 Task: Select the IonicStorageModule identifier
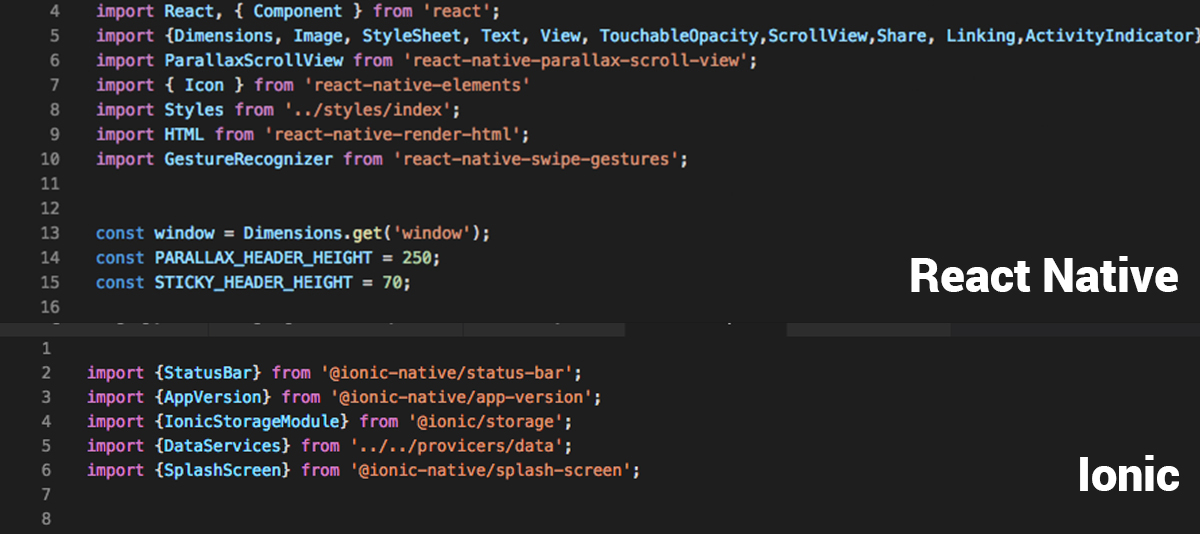(x=253, y=421)
